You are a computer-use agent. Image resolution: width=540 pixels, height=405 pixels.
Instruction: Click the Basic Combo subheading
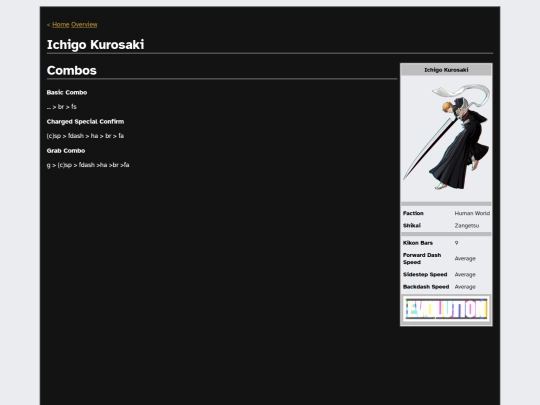(x=67, y=92)
